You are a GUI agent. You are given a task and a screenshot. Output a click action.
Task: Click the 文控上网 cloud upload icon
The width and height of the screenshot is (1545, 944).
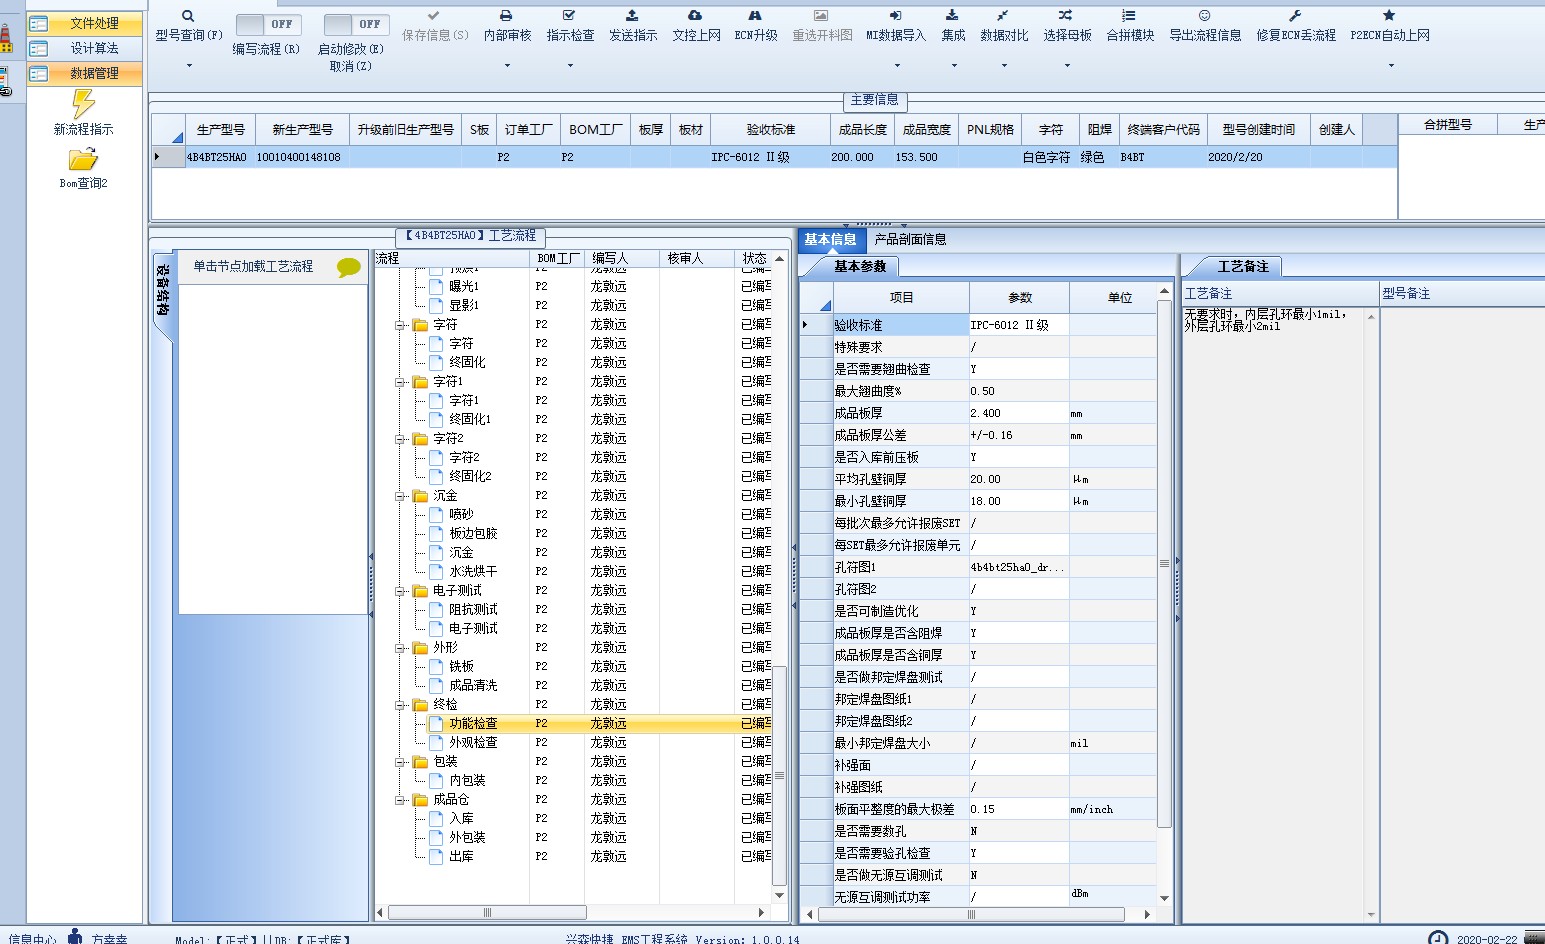coord(695,16)
